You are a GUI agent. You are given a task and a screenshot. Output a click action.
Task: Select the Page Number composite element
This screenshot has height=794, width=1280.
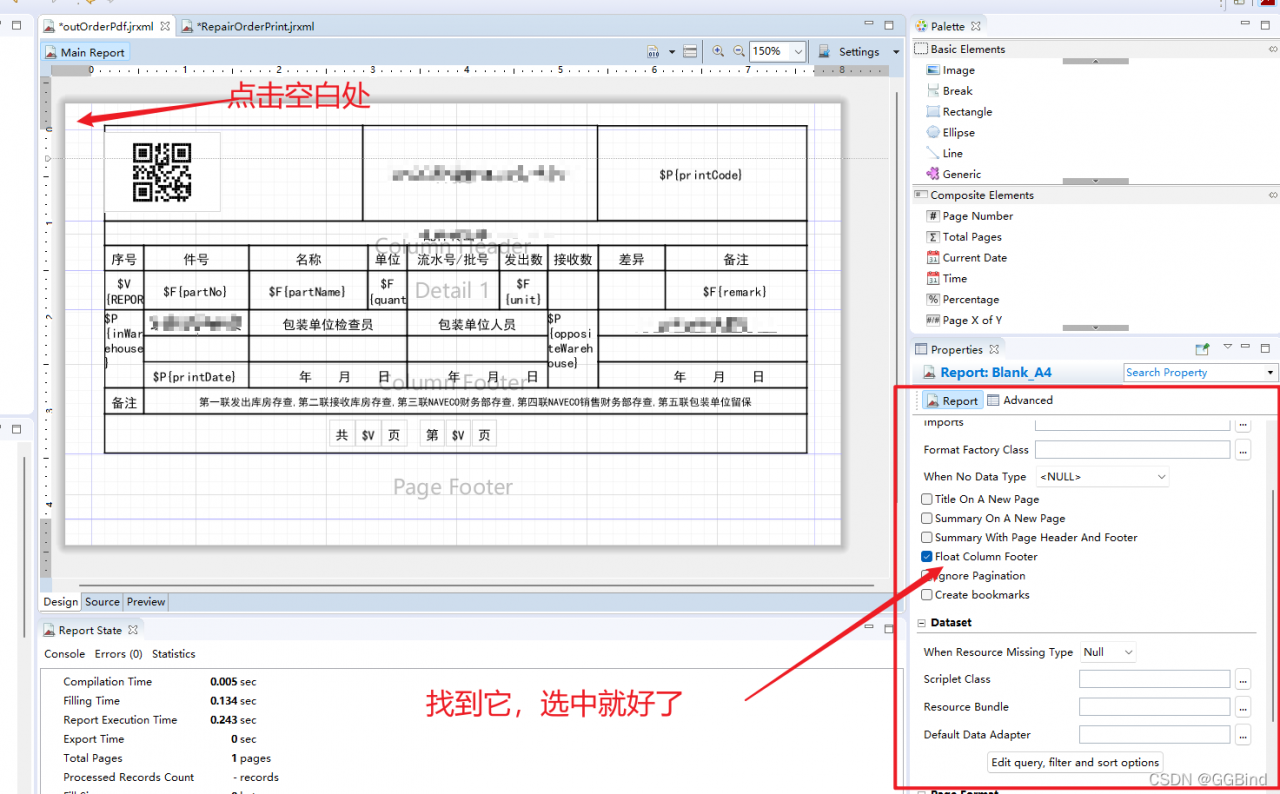click(x=969, y=216)
